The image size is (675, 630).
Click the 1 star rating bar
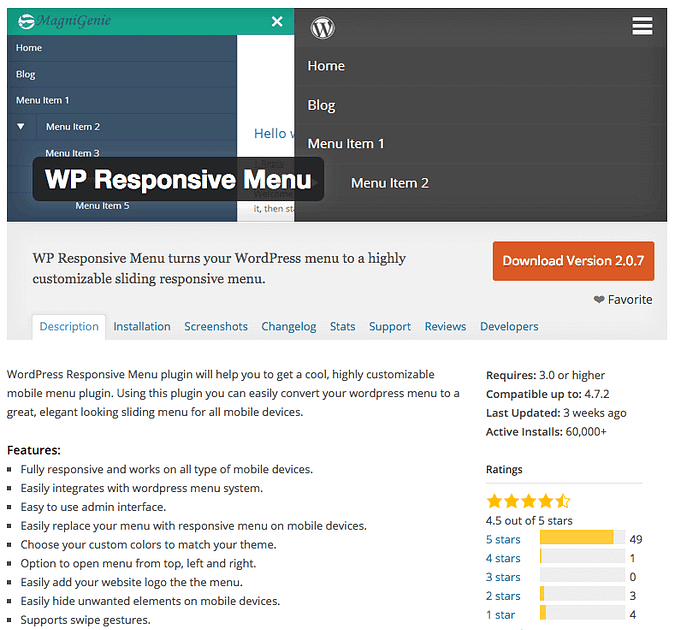[x=582, y=613]
